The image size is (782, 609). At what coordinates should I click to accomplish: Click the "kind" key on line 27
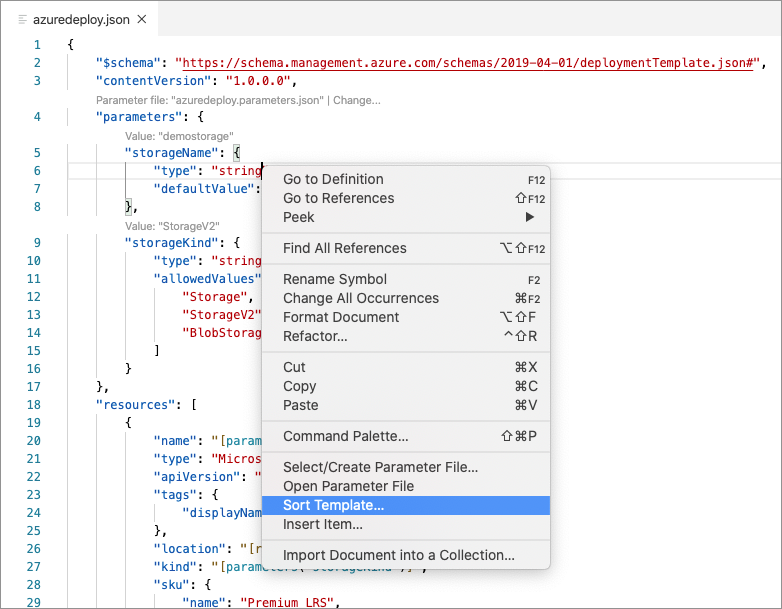tap(175, 567)
